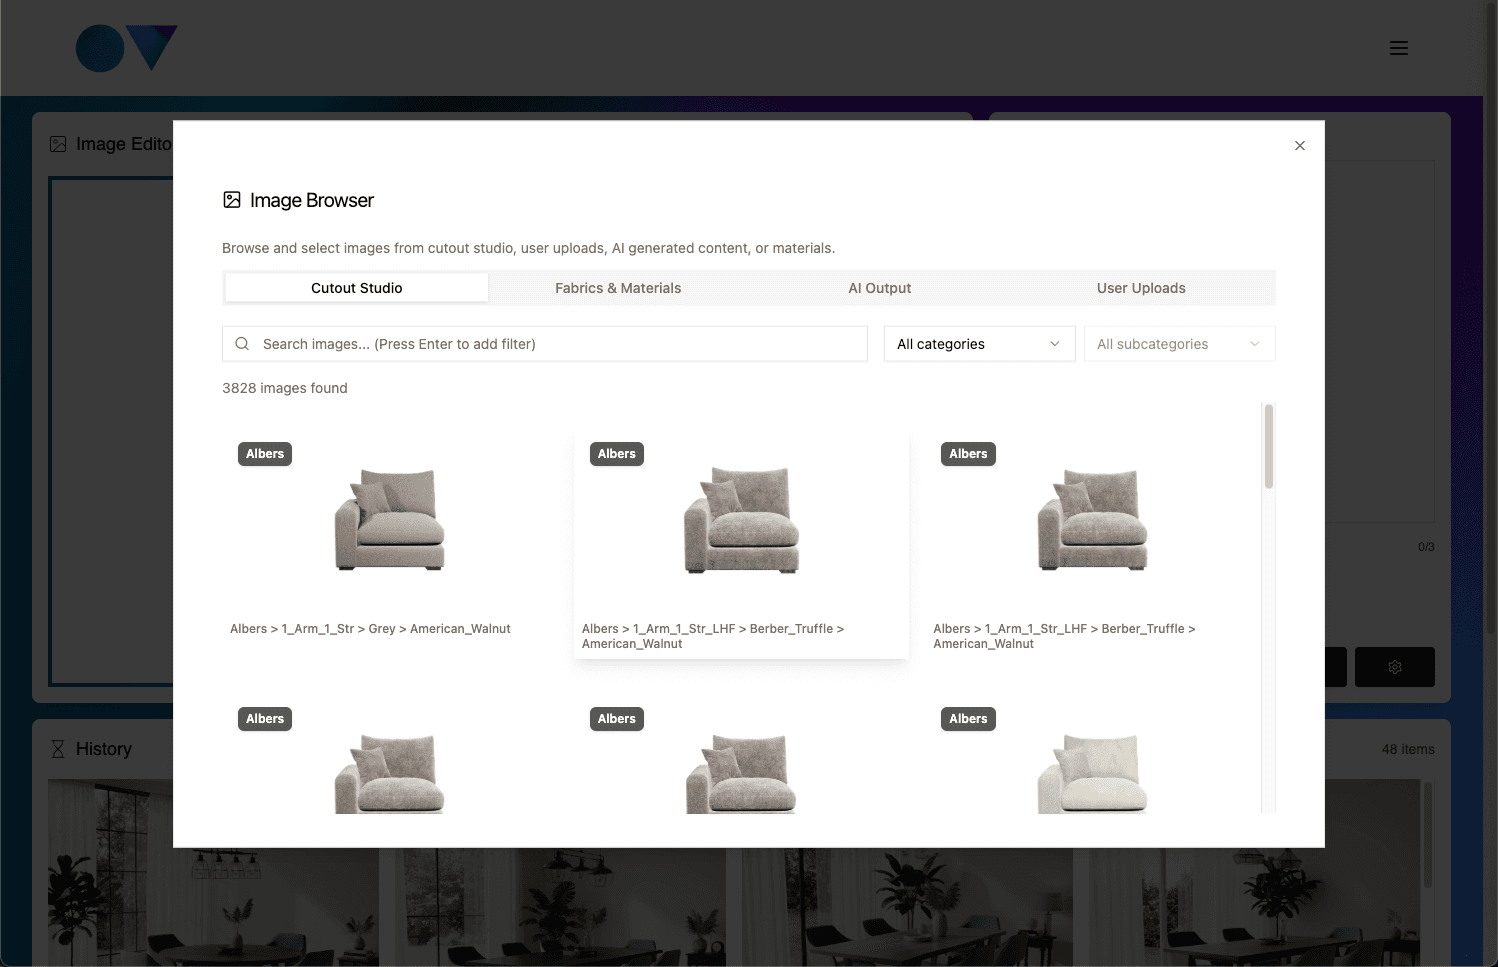Switch to the Fabrics & Materials tab

(618, 287)
